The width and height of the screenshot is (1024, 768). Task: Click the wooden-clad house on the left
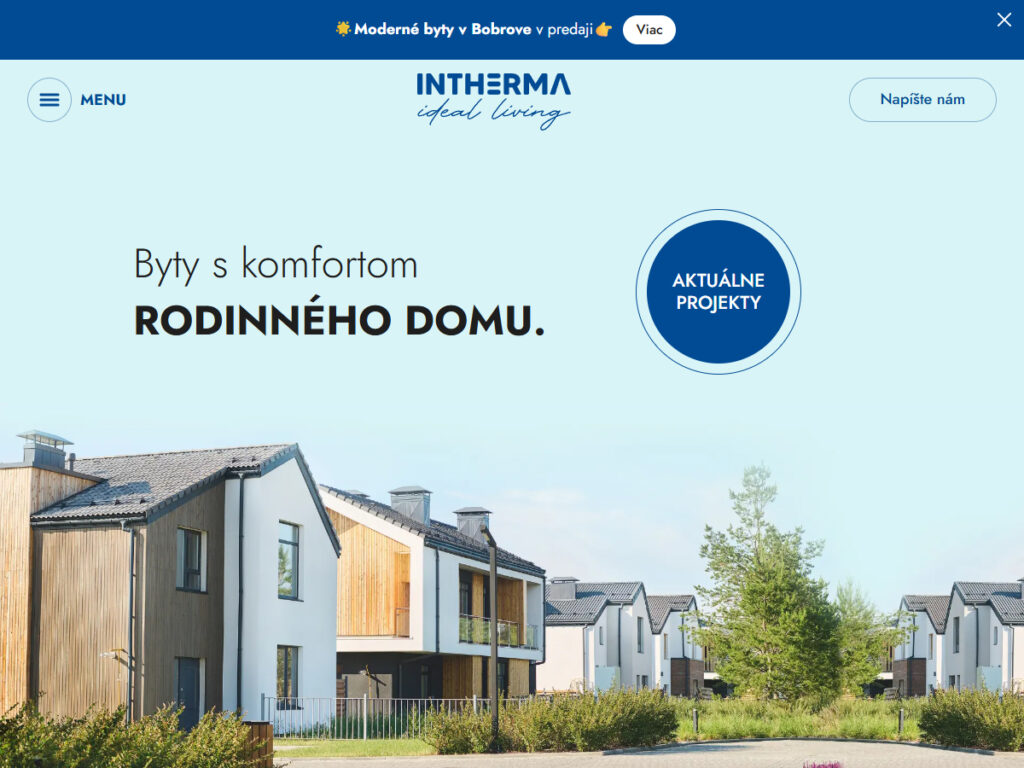[x=170, y=581]
